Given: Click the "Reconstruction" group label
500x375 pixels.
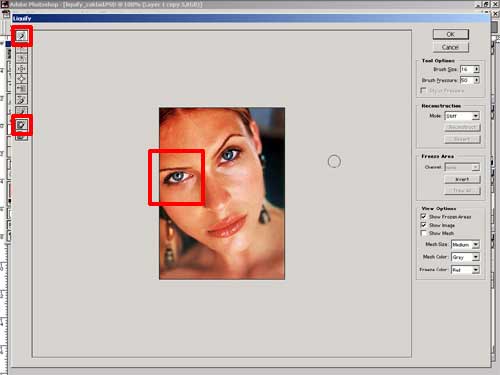Looking at the screenshot, I should tap(441, 106).
